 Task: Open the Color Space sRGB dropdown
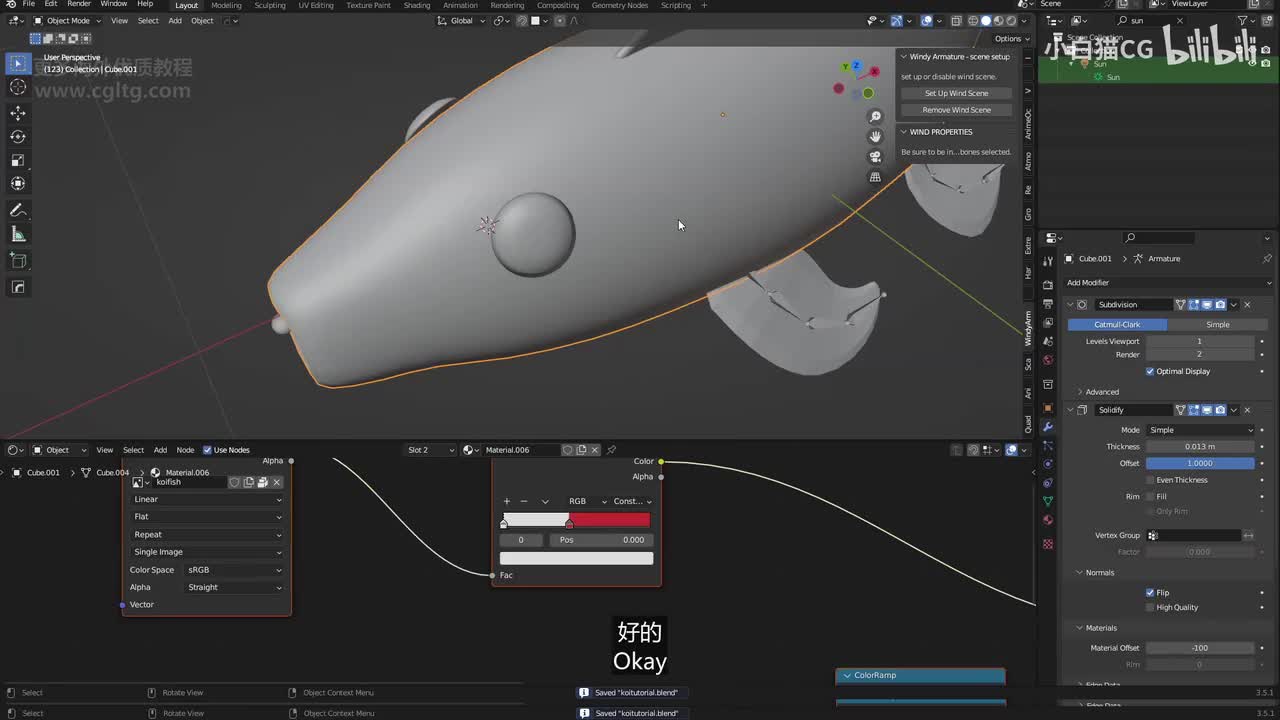(x=235, y=570)
